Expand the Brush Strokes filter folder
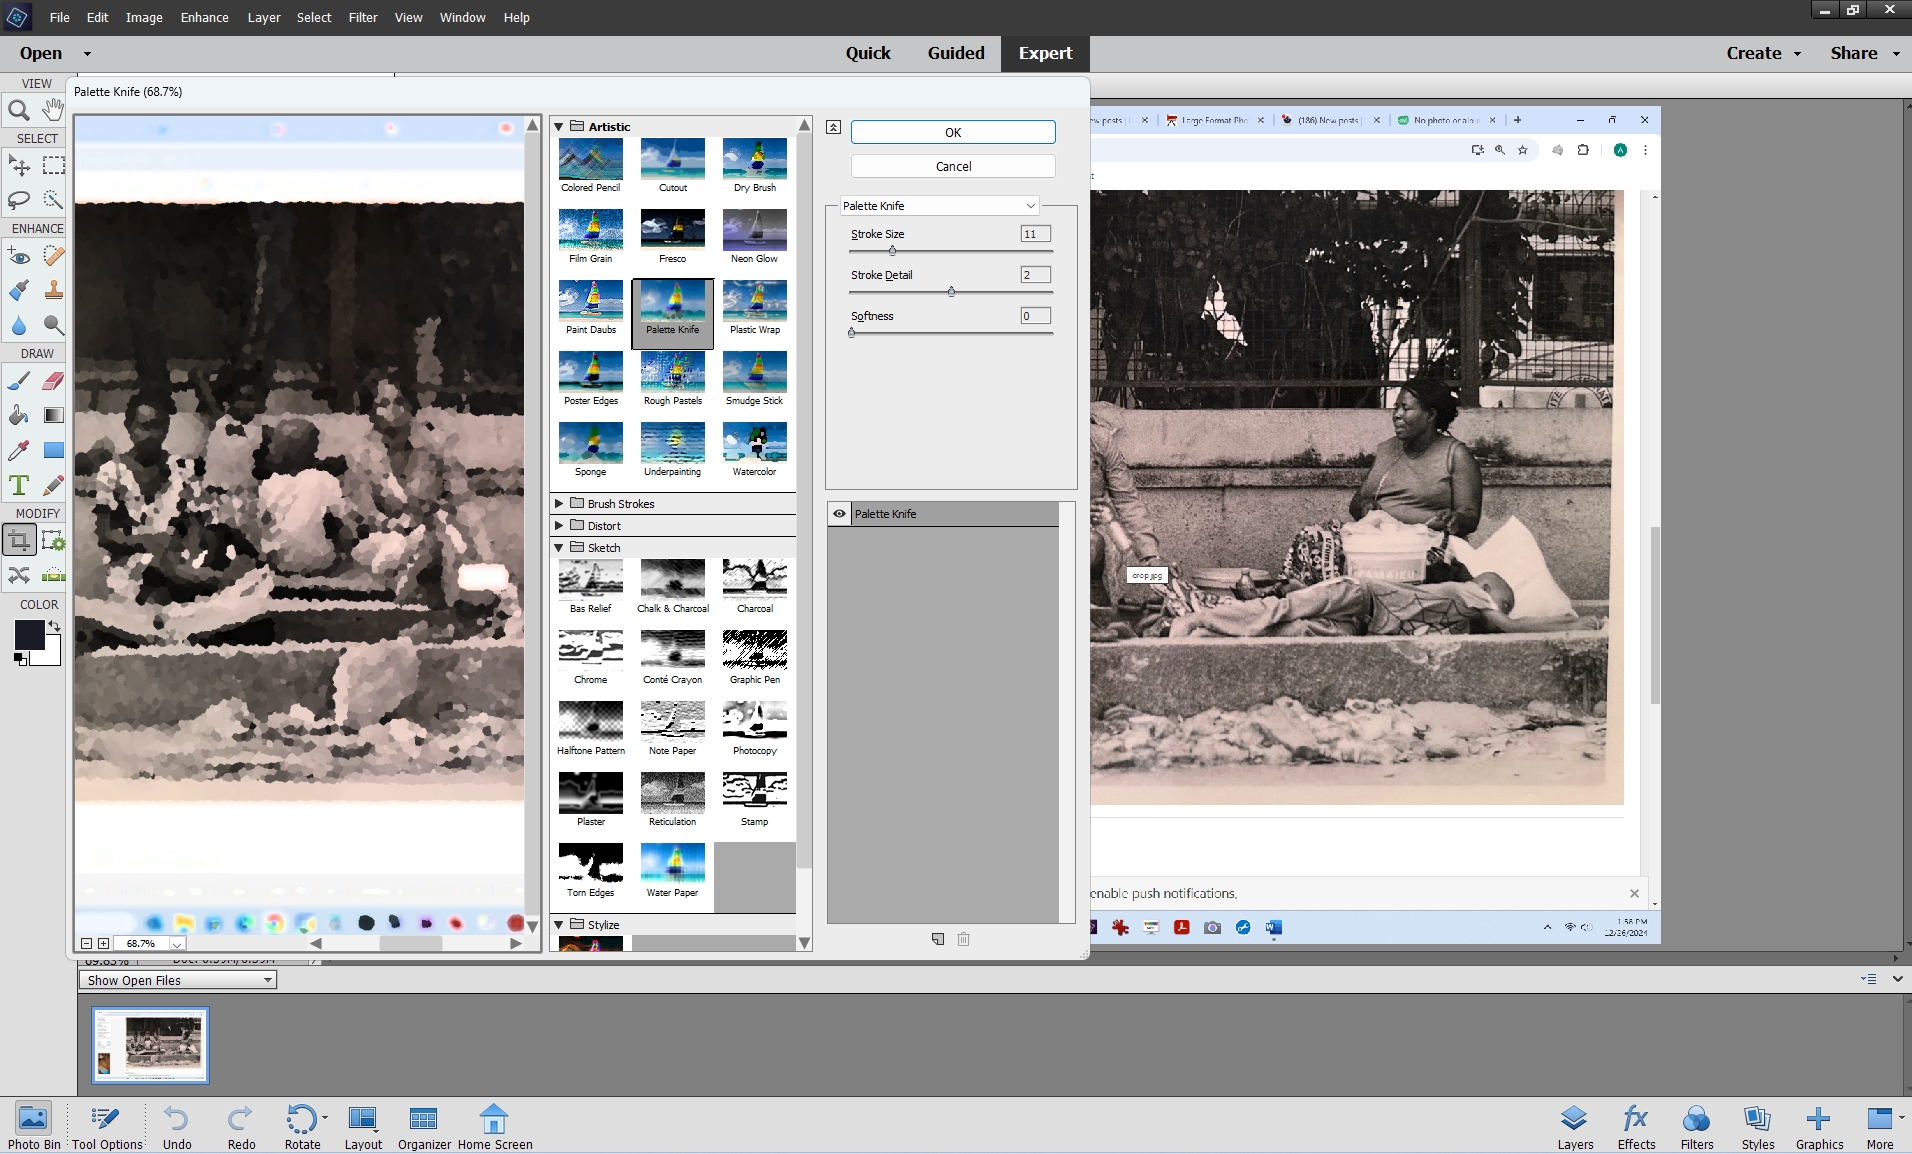This screenshot has height=1154, width=1912. pos(559,504)
